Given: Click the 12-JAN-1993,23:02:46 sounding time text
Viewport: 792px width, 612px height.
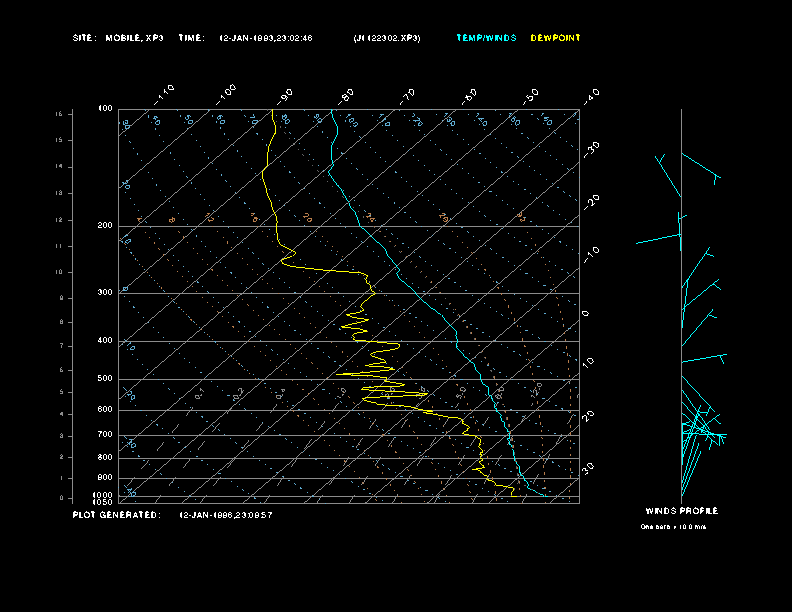Looking at the screenshot, I should pyautogui.click(x=266, y=38).
